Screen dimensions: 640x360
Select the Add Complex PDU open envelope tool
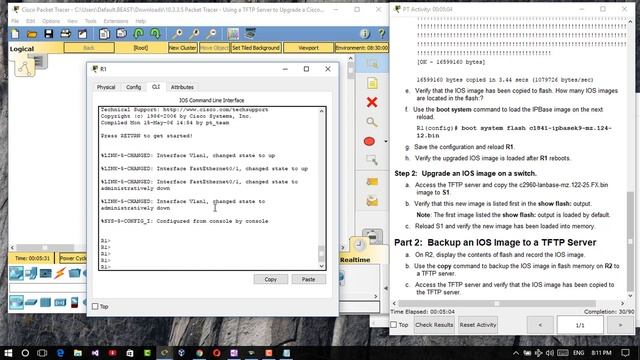[372, 201]
